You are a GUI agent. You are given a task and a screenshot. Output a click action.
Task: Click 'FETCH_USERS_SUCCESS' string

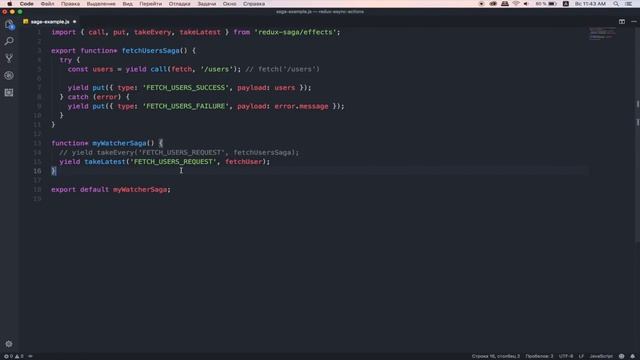pyautogui.click(x=185, y=88)
